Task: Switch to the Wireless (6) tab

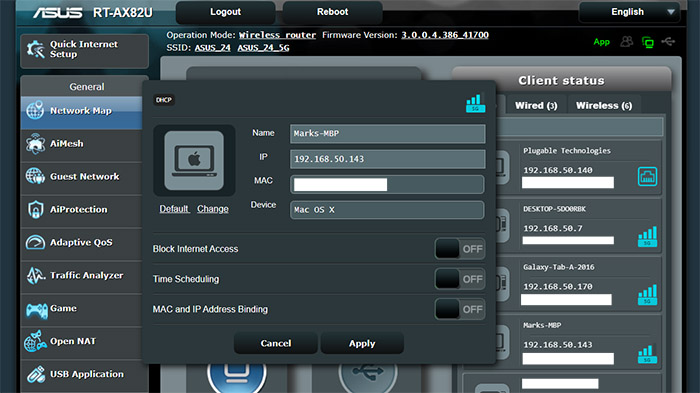Action: (604, 105)
